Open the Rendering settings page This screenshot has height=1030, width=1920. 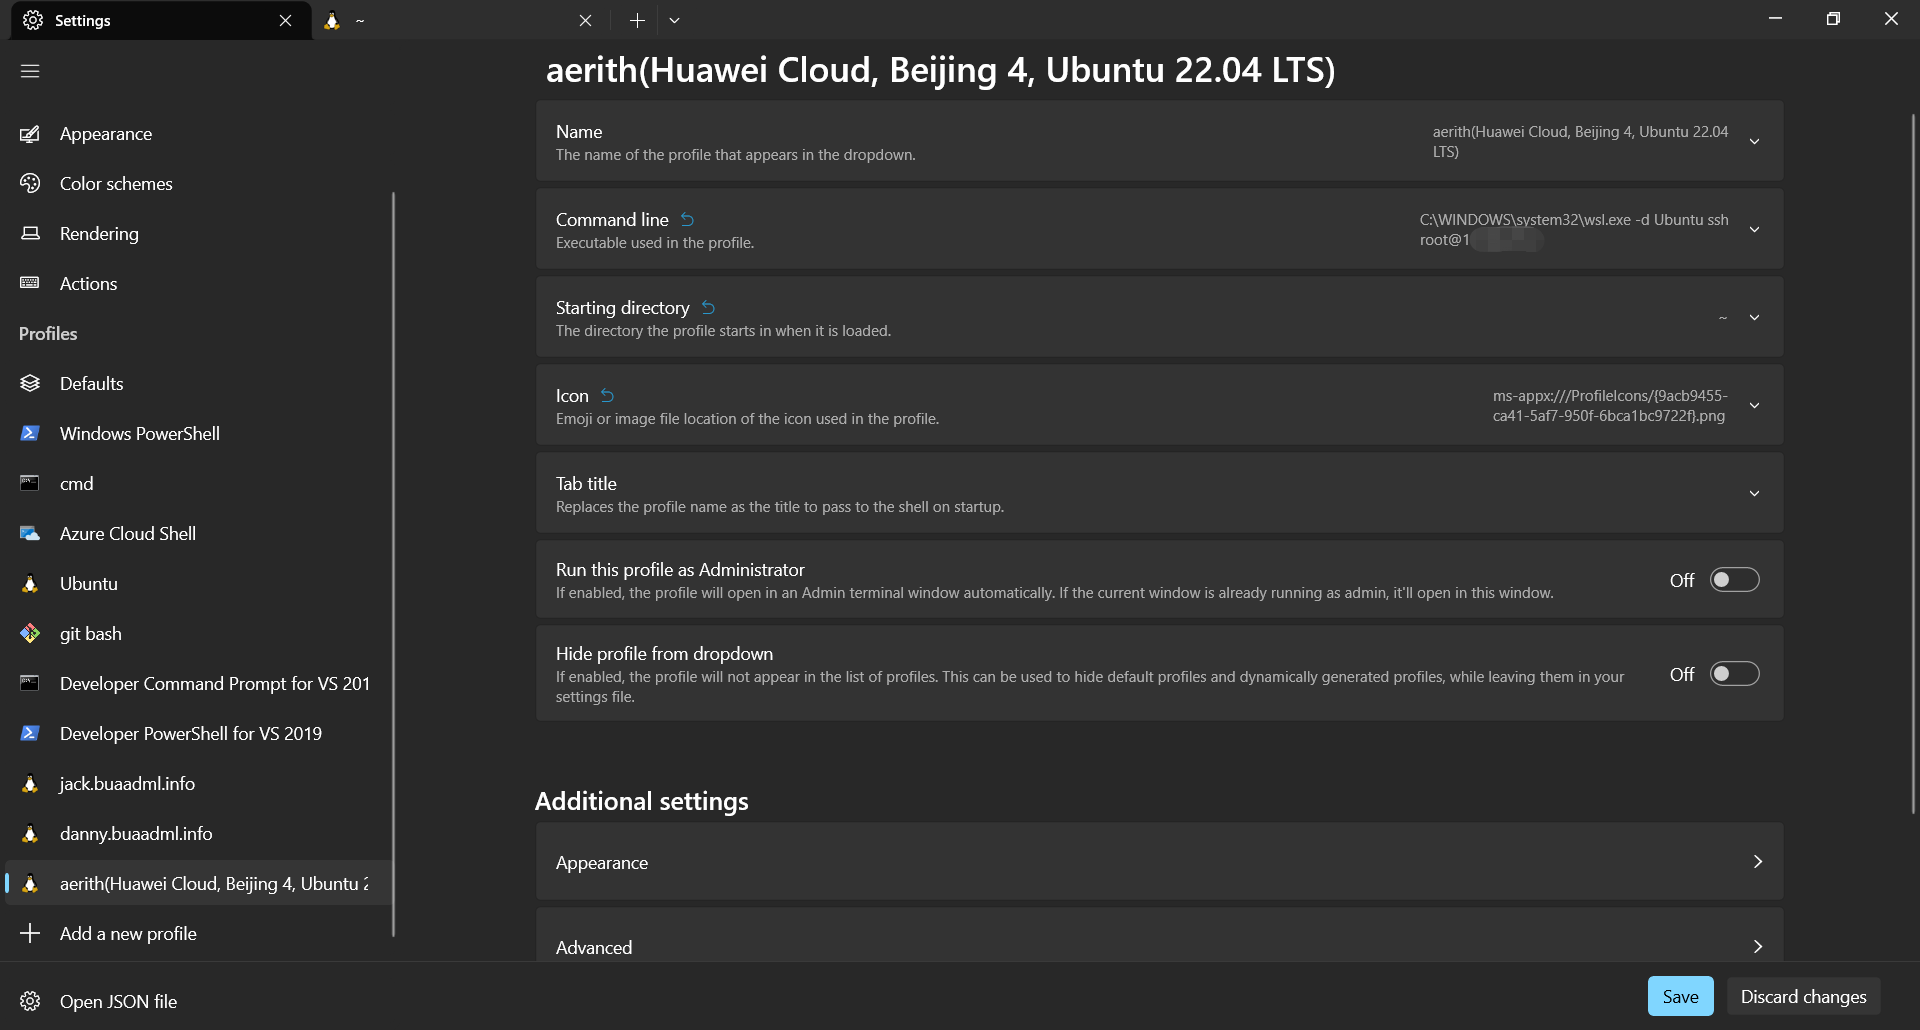198,234
